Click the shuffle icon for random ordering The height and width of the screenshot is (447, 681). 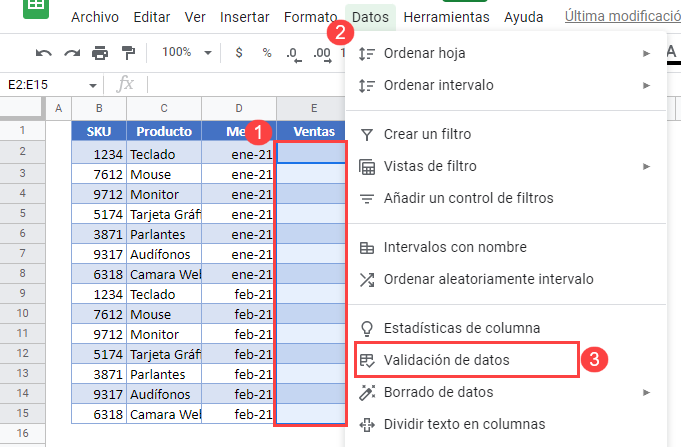pos(367,280)
